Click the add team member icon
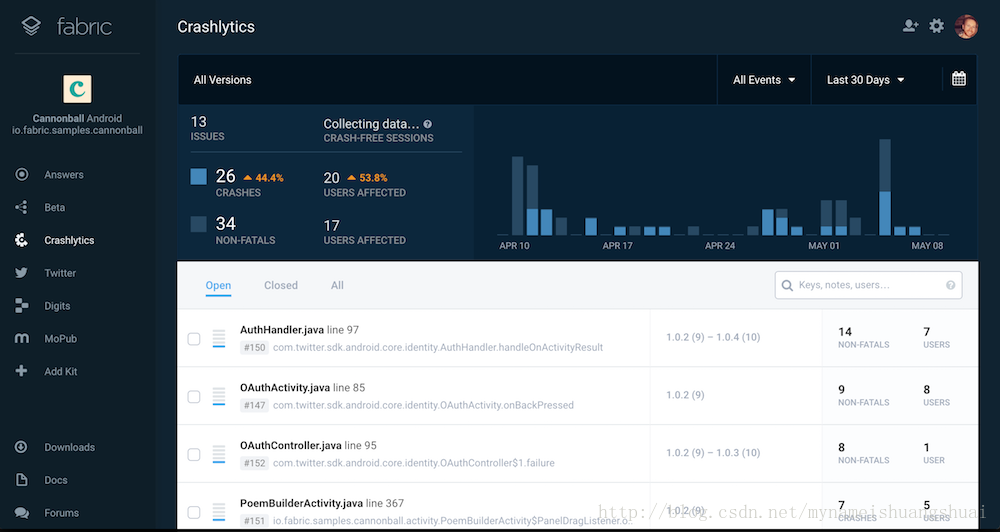This screenshot has height=532, width=1000. [910, 26]
